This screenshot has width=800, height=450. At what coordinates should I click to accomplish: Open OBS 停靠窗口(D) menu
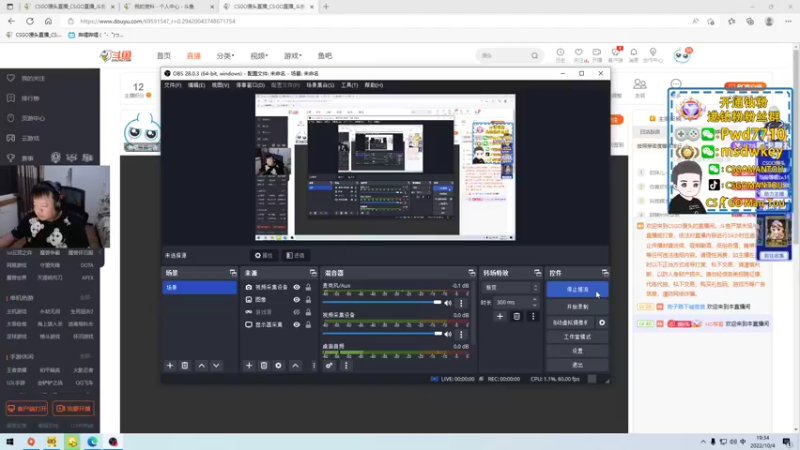250,85
